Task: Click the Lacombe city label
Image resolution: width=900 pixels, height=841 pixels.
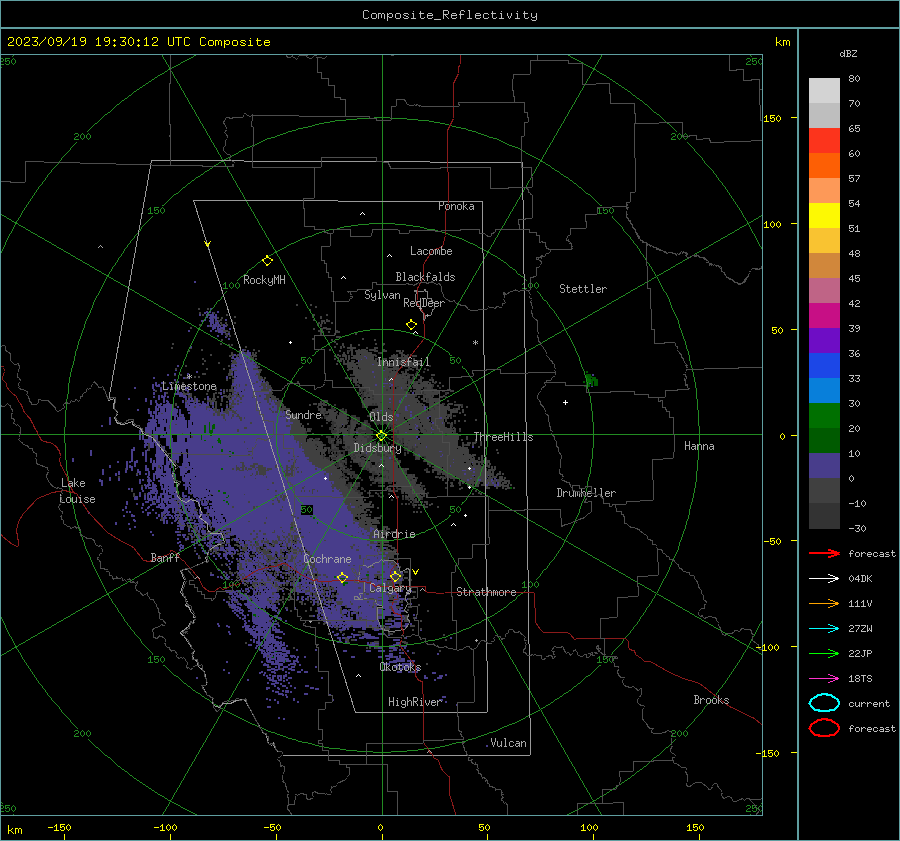Action: pyautogui.click(x=431, y=251)
